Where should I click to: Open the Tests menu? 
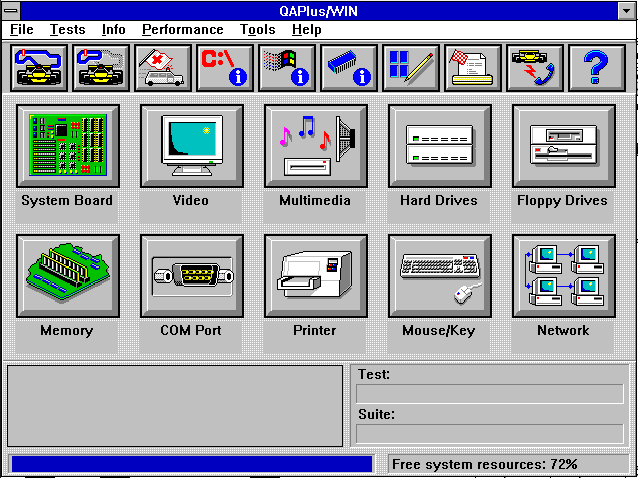[x=68, y=30]
